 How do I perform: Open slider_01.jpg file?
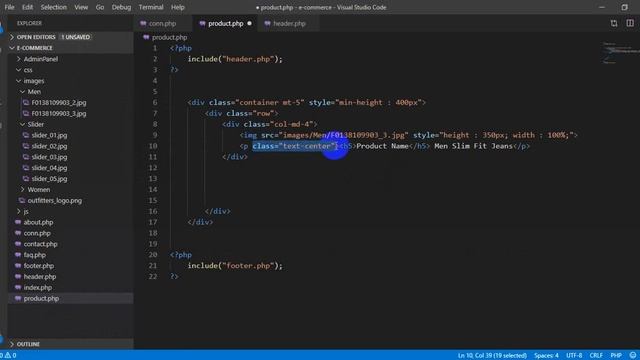pyautogui.click(x=49, y=135)
